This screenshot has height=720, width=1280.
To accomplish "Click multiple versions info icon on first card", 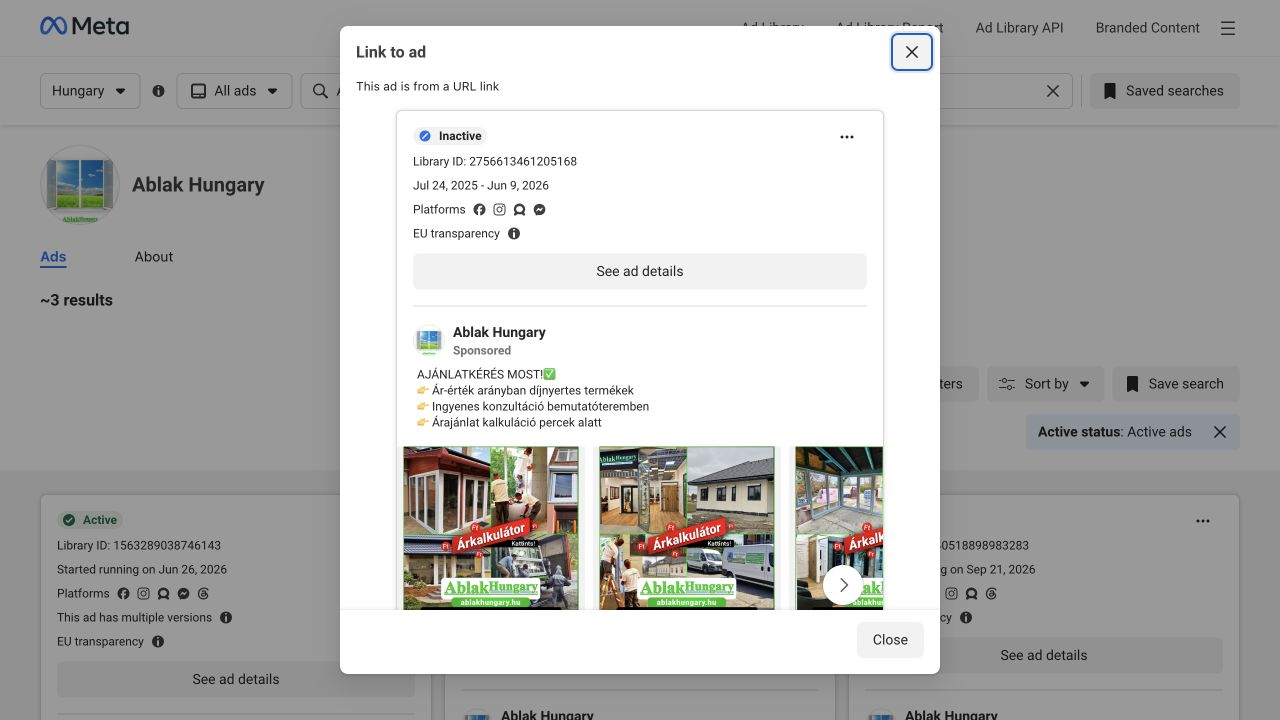I will (226, 618).
